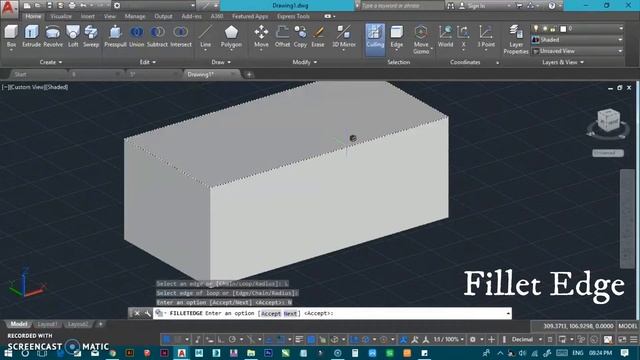Screen dimensions: 640x360
Task: Open the Shaded visual style dropdown
Action: pyautogui.click(x=577, y=40)
